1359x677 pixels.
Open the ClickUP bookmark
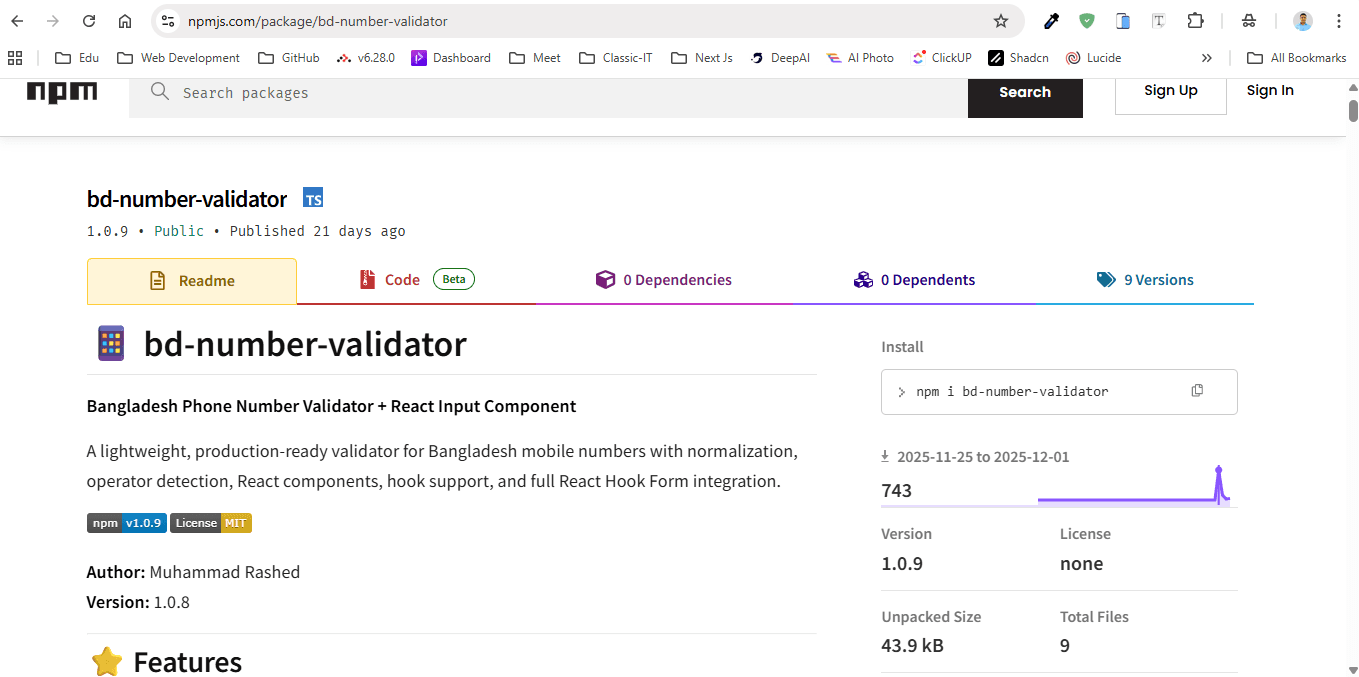click(x=942, y=58)
